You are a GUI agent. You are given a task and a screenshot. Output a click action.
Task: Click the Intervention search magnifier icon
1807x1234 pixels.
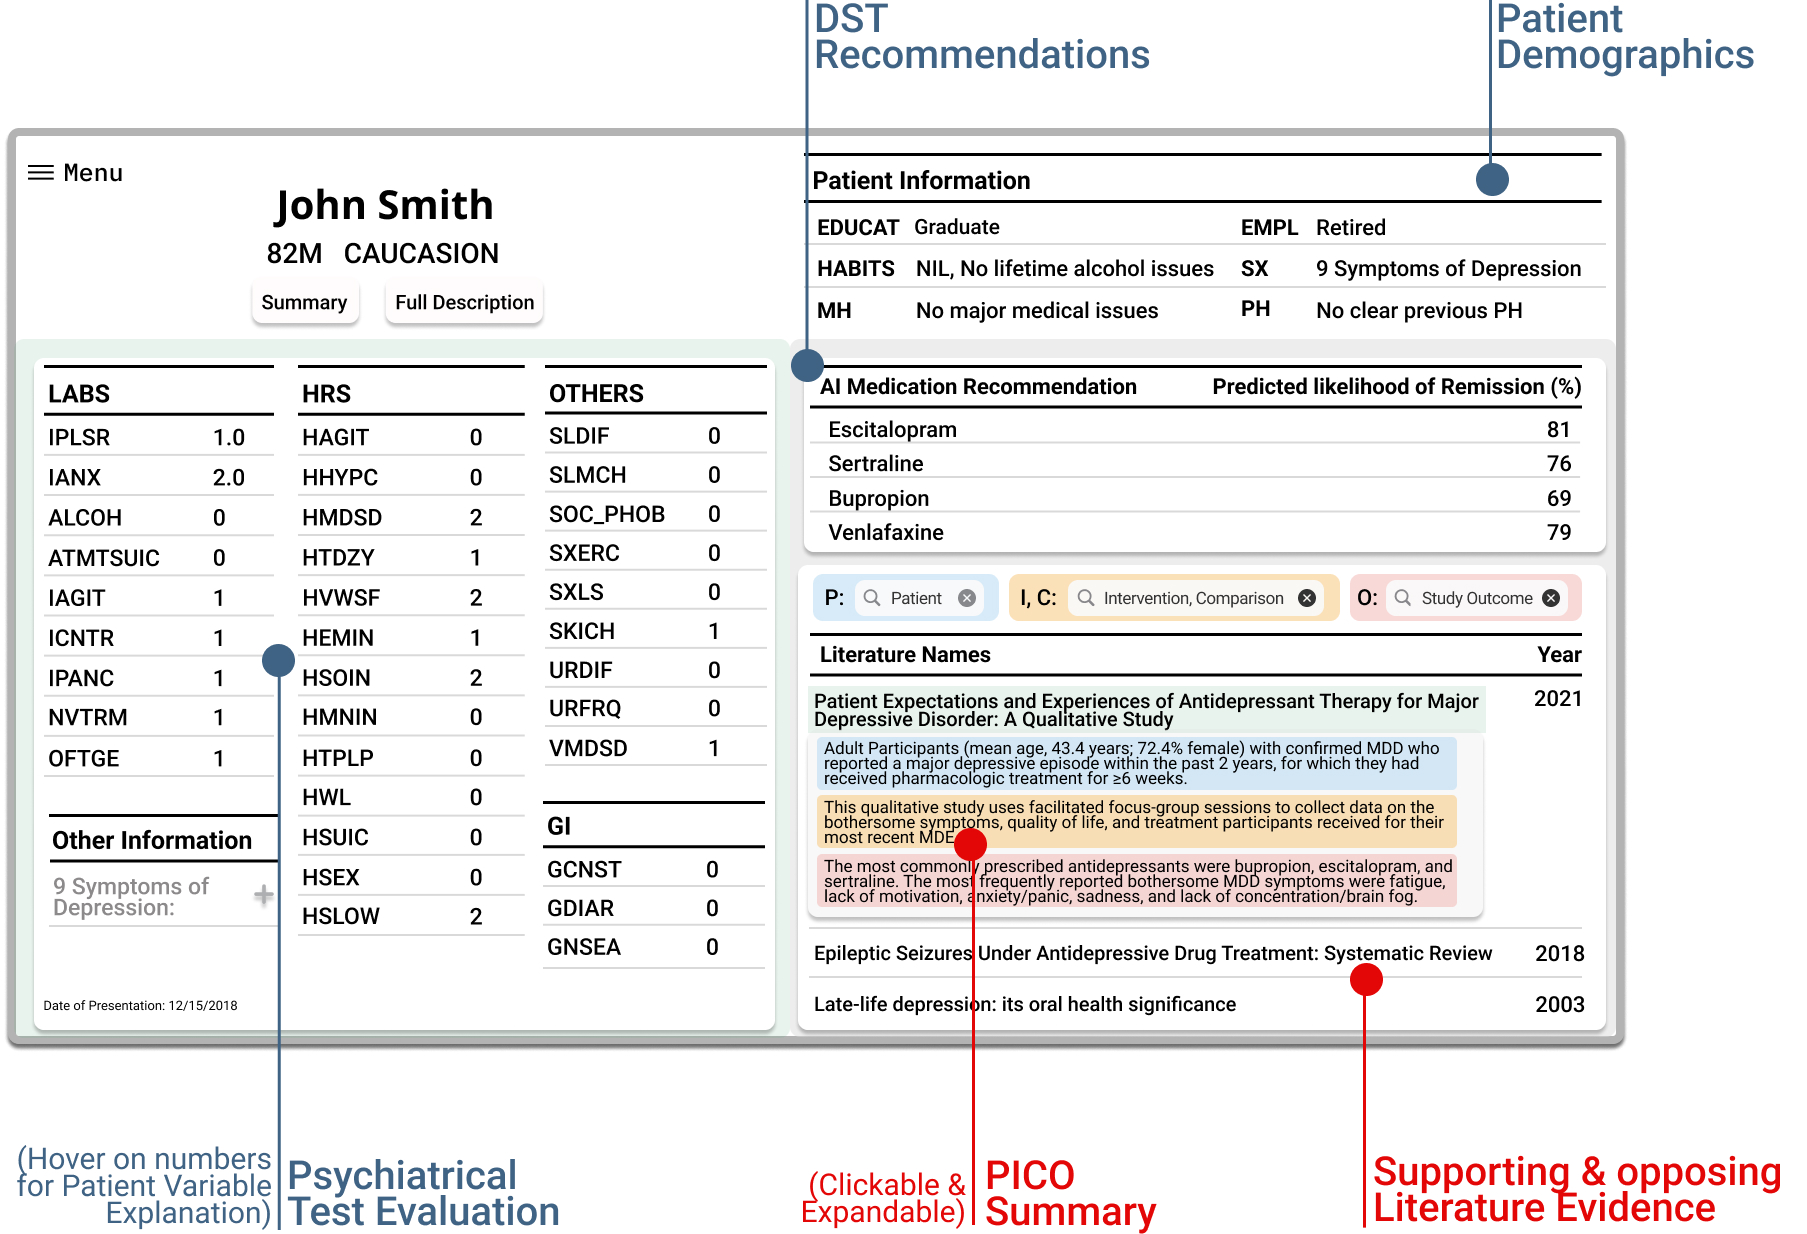(1086, 598)
